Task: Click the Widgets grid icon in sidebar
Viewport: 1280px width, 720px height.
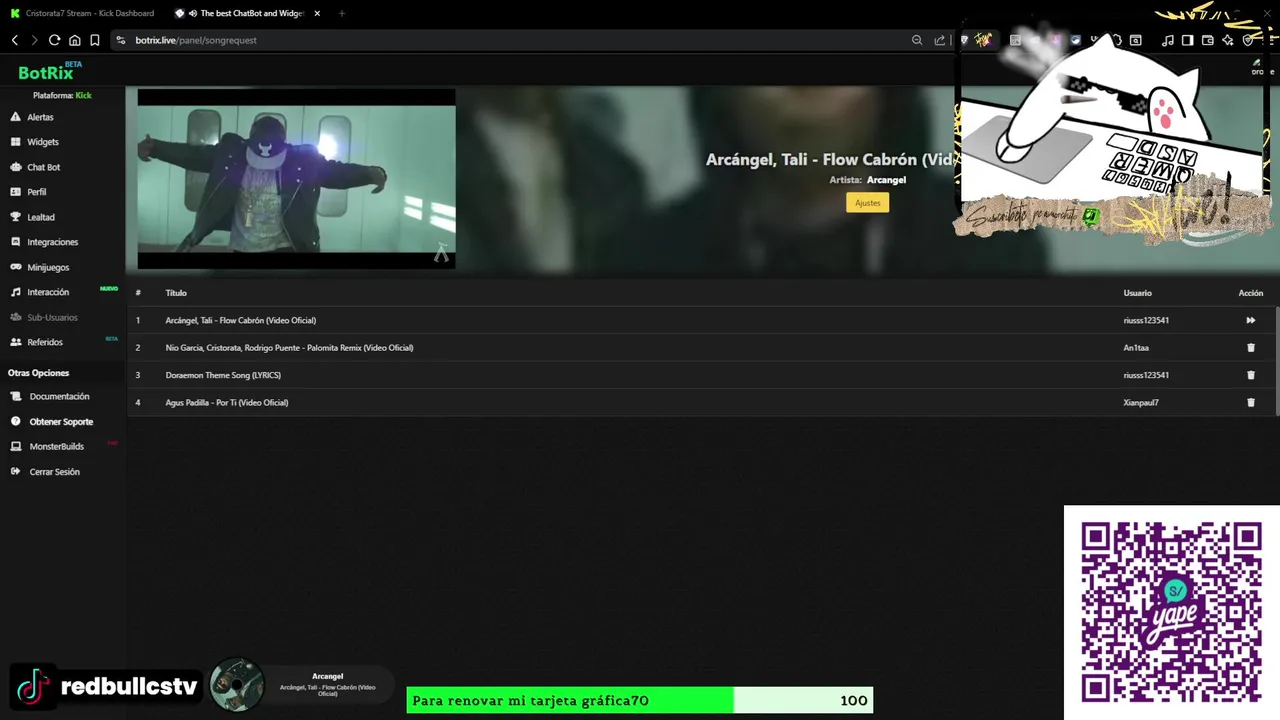Action: 16,142
